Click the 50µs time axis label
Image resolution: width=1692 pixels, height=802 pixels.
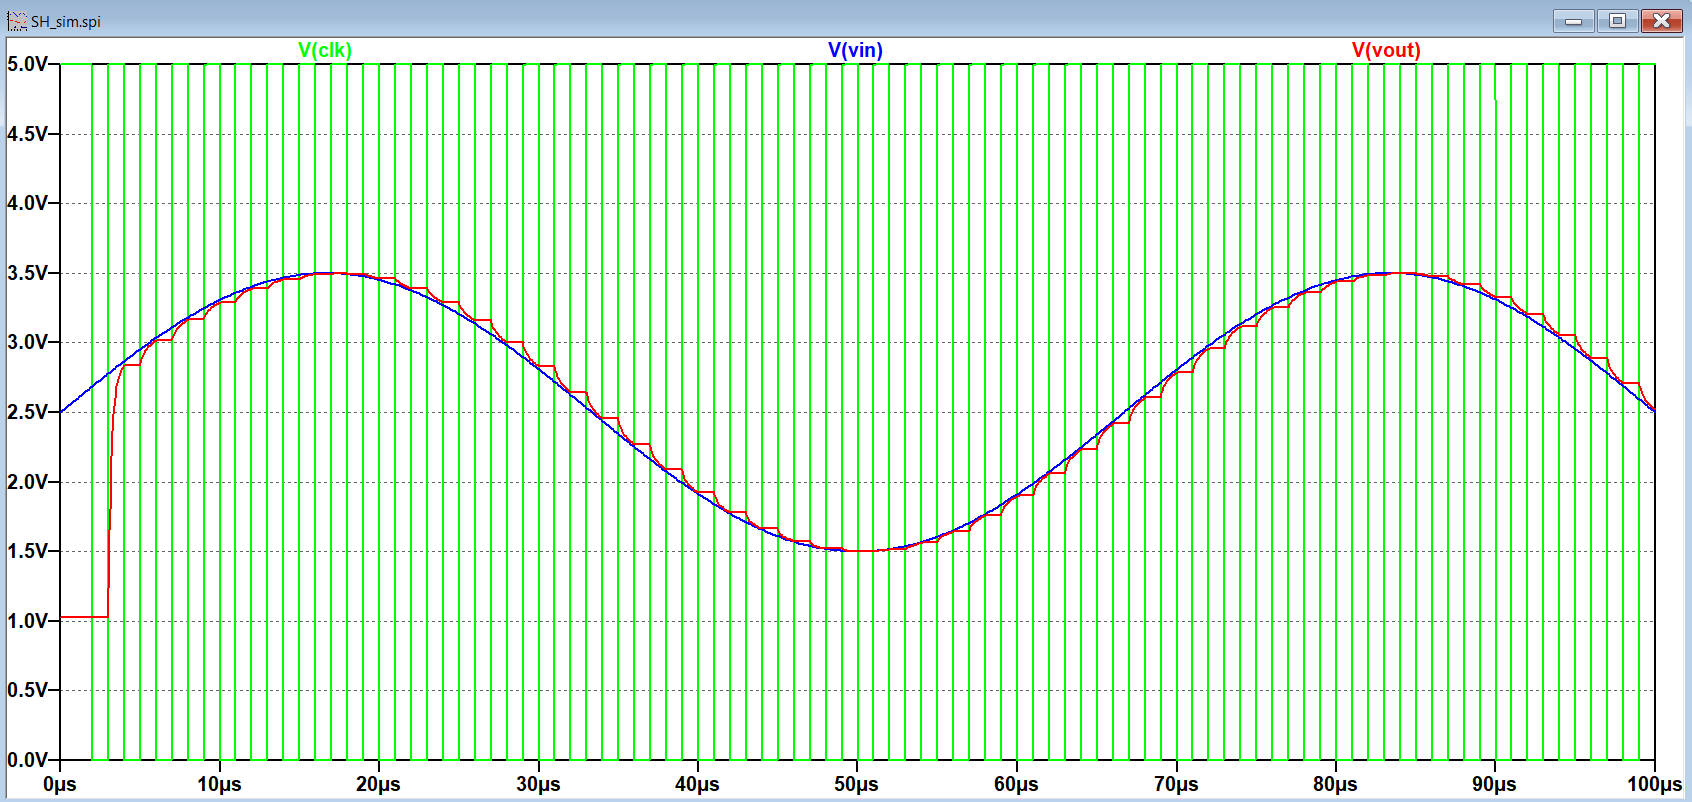856,784
